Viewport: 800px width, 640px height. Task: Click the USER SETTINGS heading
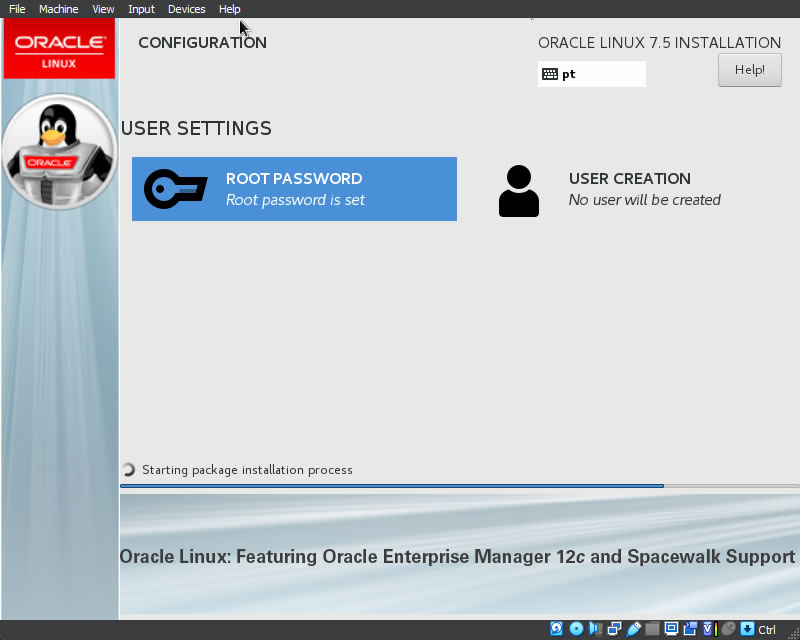click(196, 129)
